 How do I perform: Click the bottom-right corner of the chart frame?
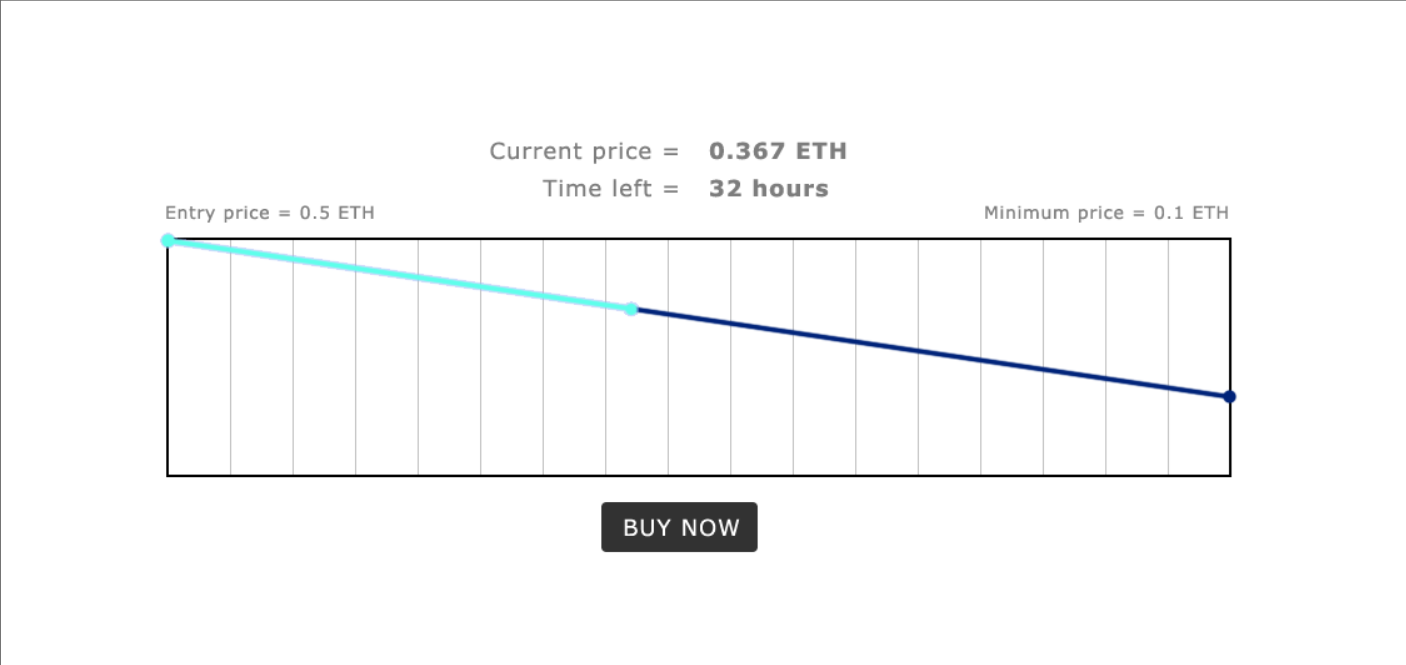click(x=1230, y=475)
